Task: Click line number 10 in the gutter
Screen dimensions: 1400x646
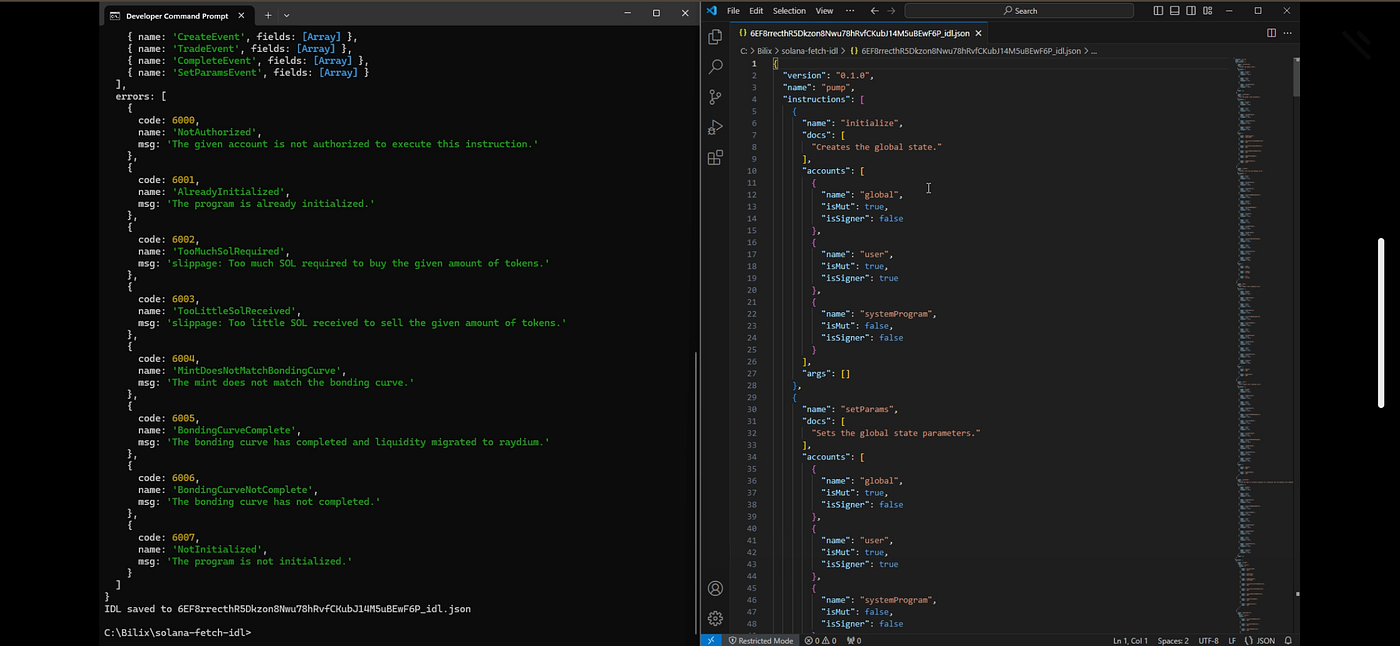Action: (x=753, y=171)
